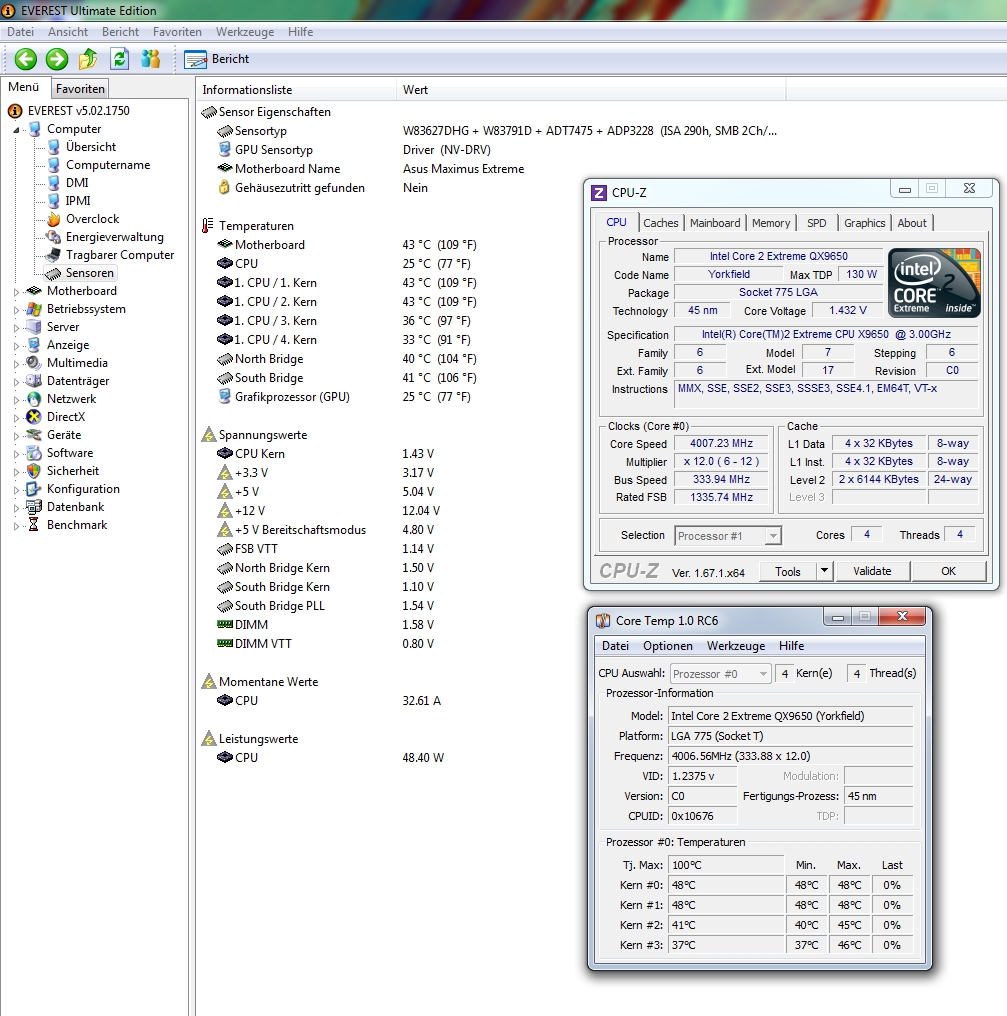The image size is (1007, 1016).
Task: Expand the Server tree node
Action: coord(16,328)
